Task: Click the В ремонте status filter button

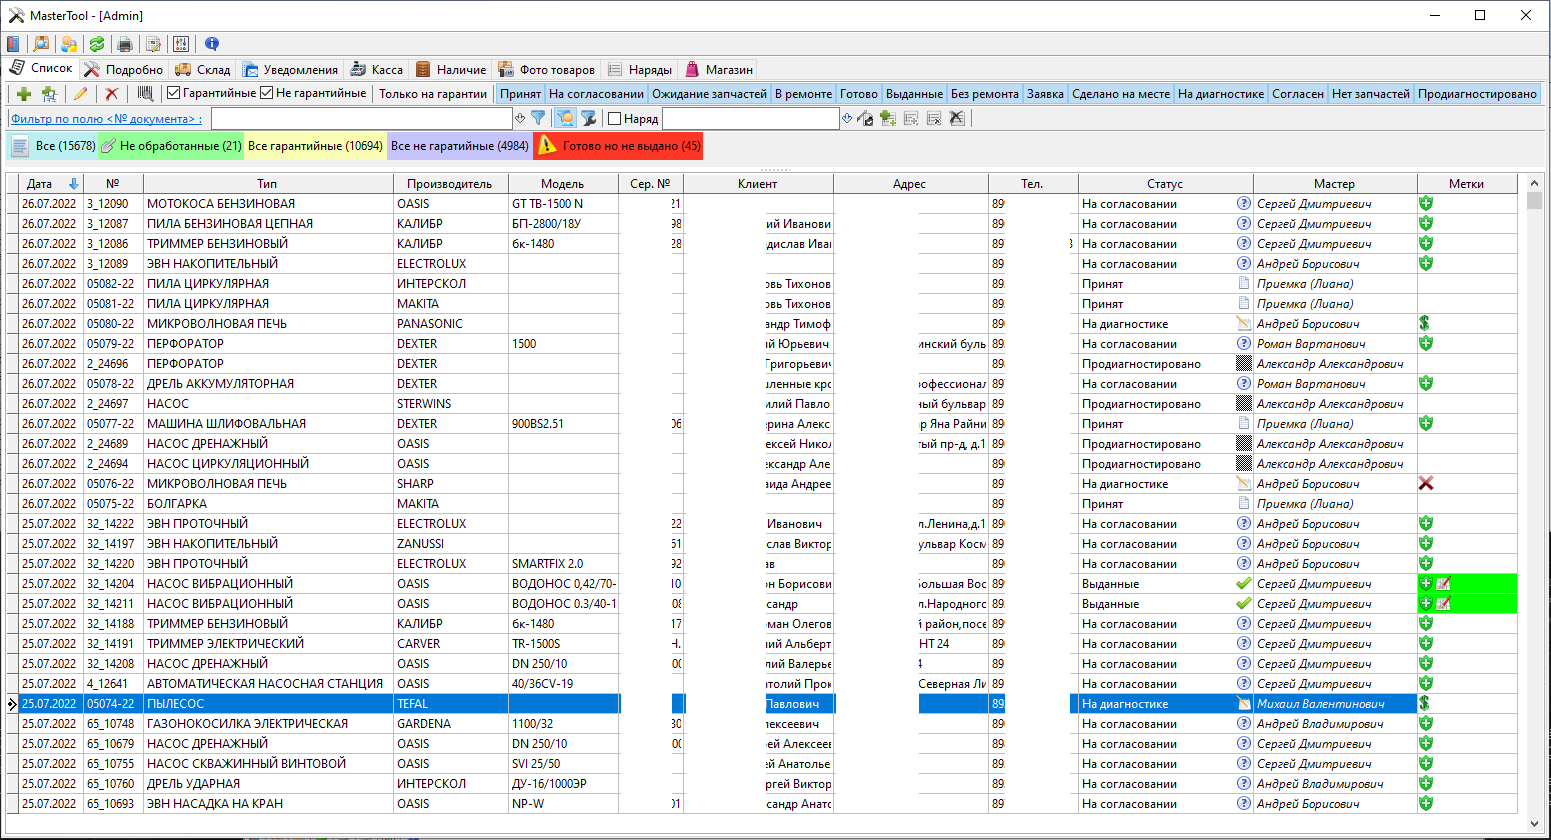Action: [803, 94]
